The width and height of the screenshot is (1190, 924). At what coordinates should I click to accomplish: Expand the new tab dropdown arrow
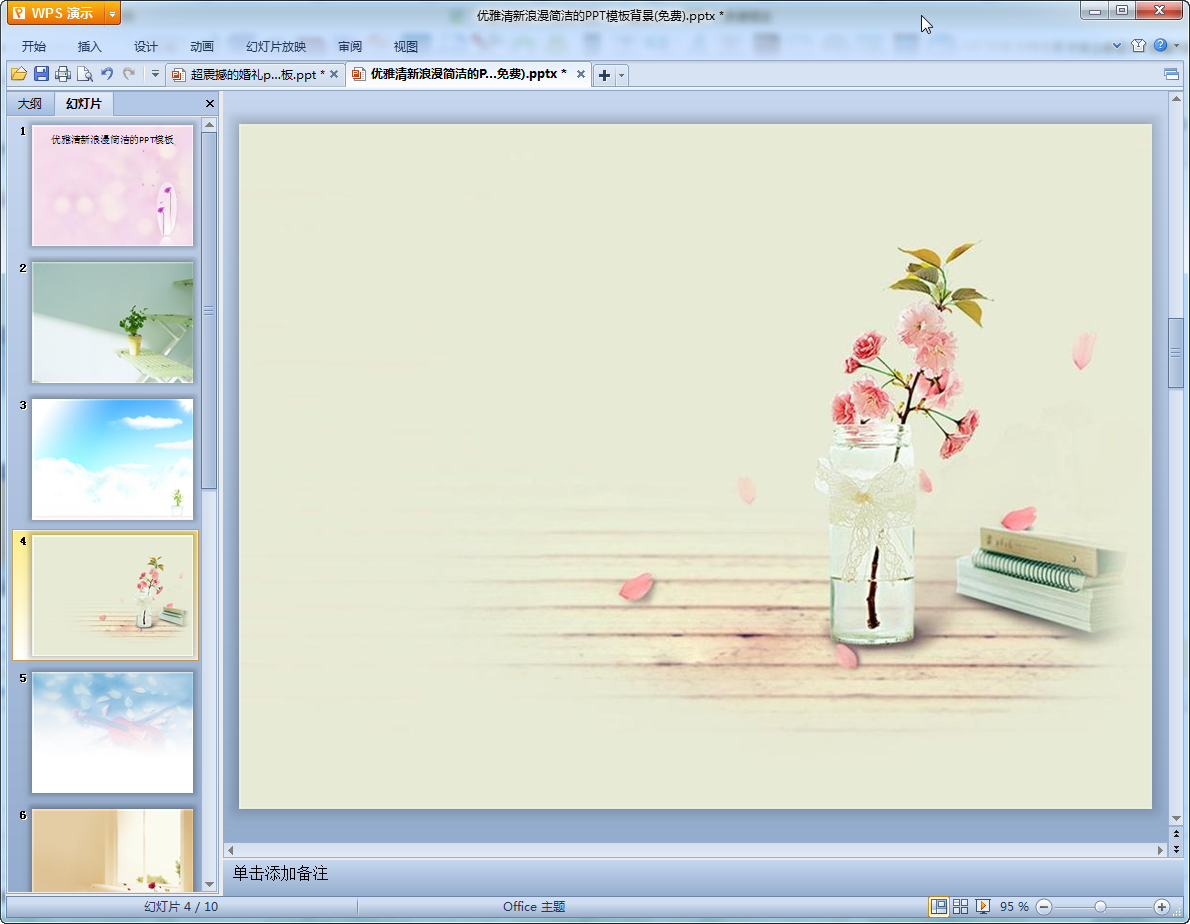622,74
